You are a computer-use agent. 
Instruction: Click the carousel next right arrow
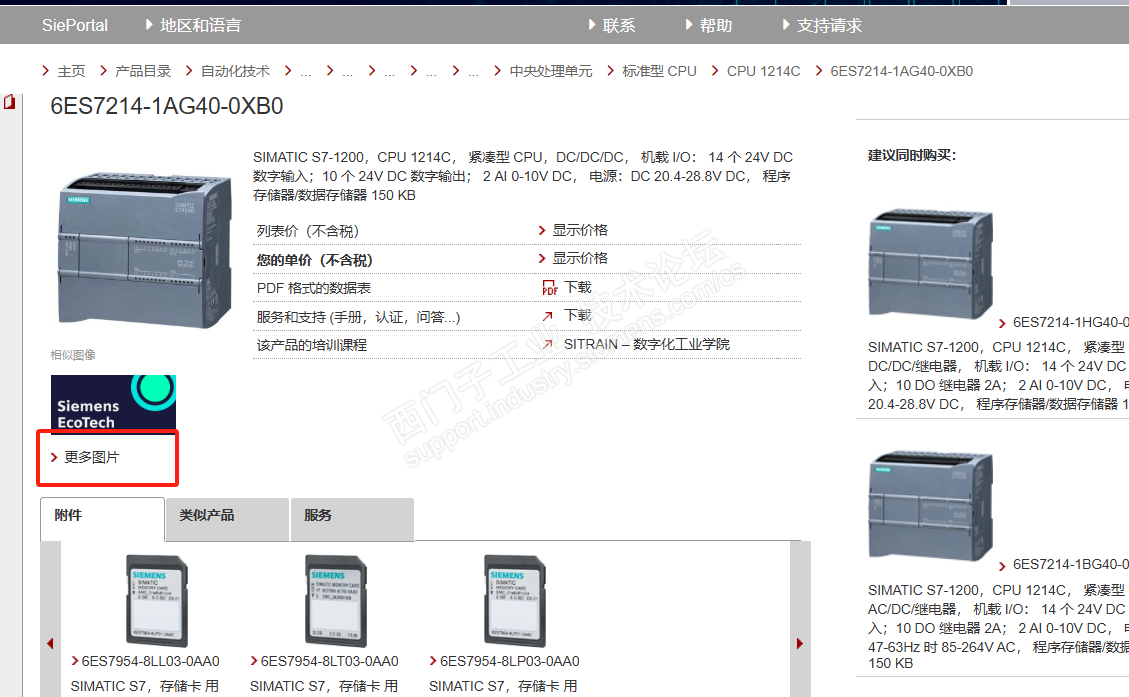(x=800, y=644)
